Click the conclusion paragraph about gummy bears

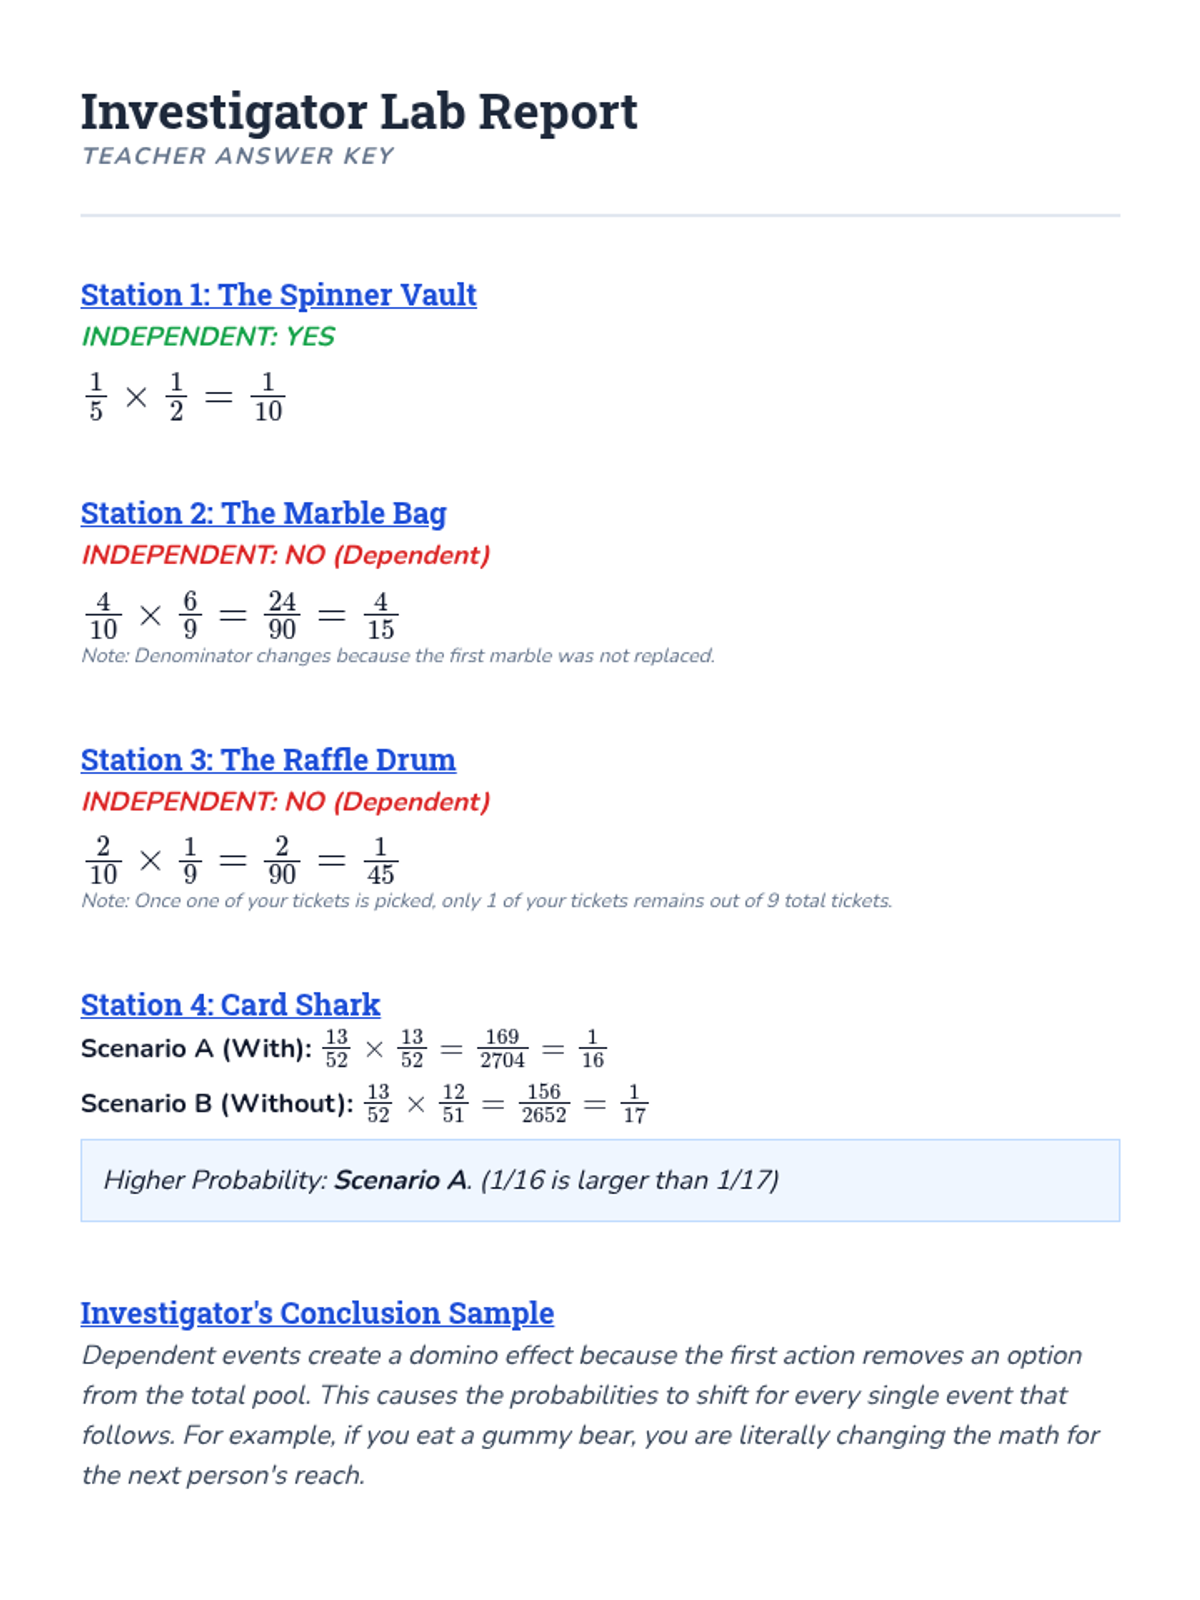coord(590,1415)
